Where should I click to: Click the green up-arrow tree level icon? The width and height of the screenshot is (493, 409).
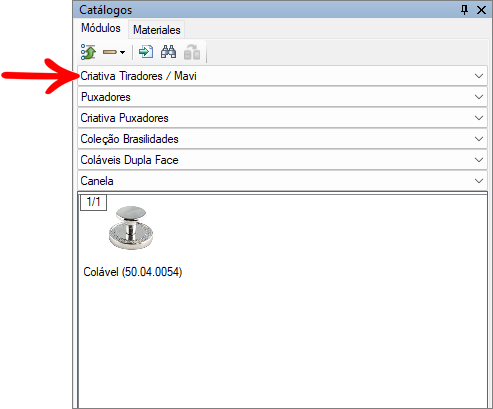click(x=88, y=52)
